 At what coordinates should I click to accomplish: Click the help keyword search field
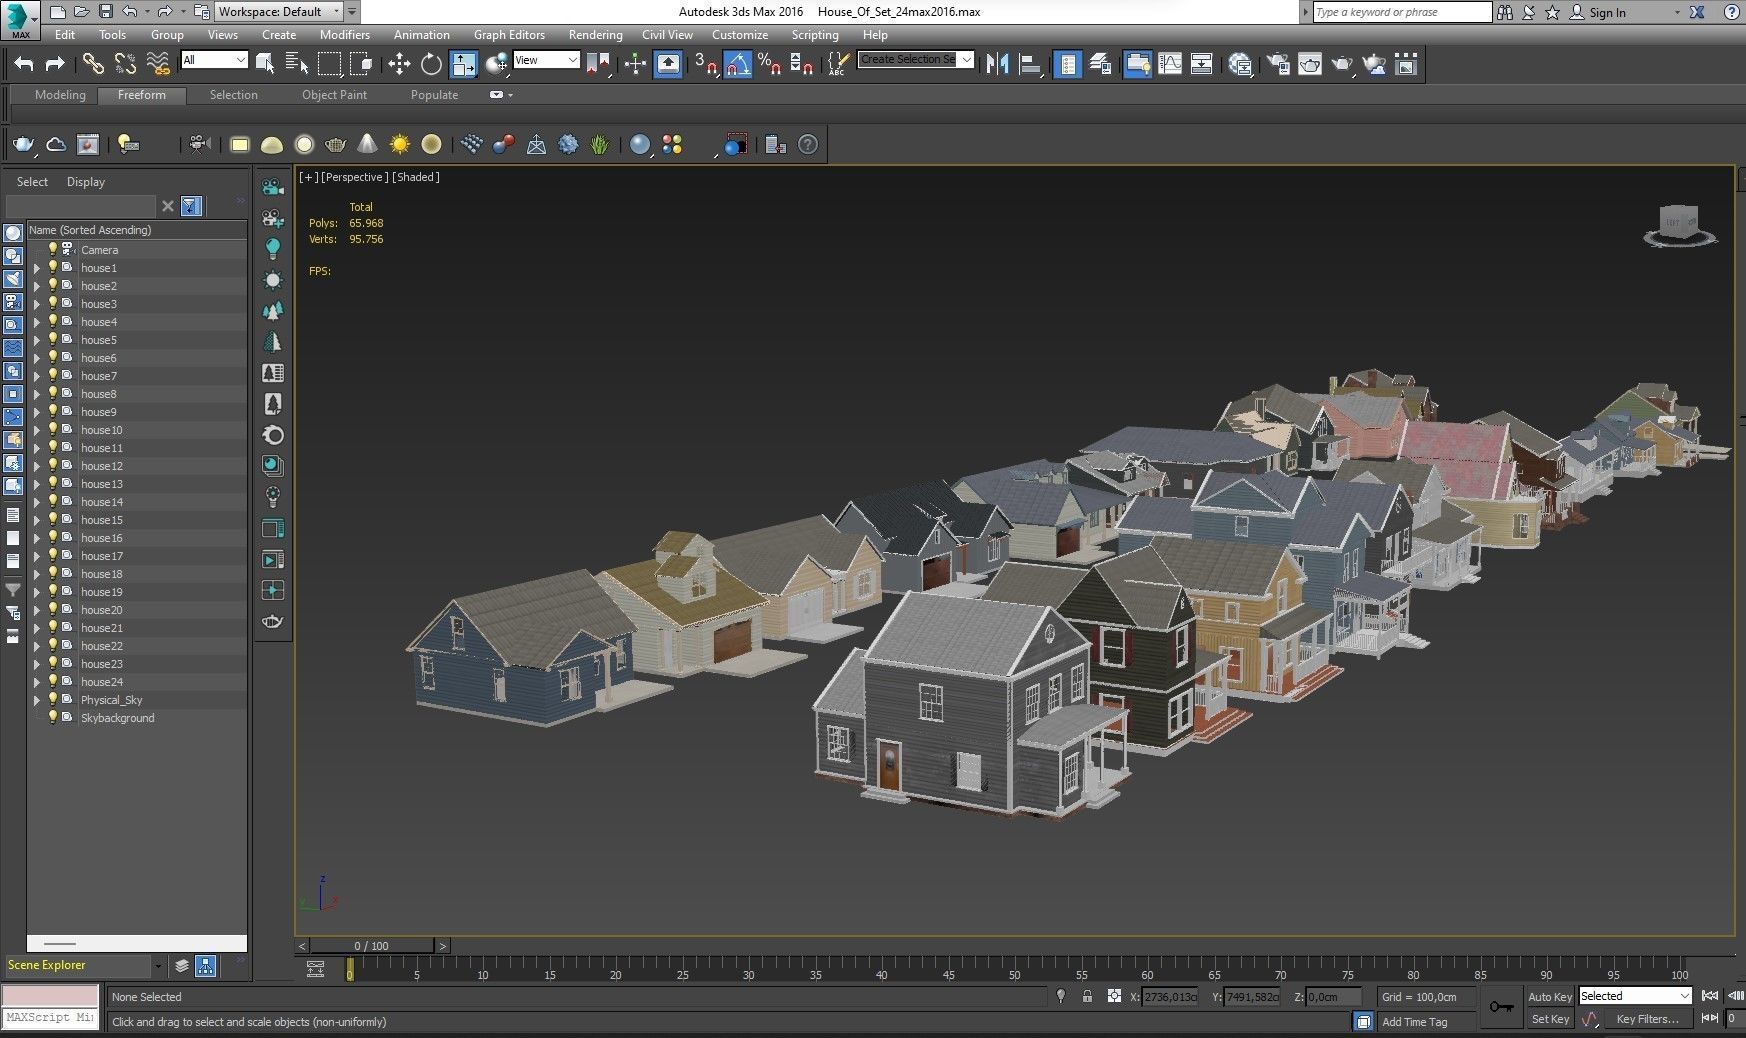point(1401,12)
